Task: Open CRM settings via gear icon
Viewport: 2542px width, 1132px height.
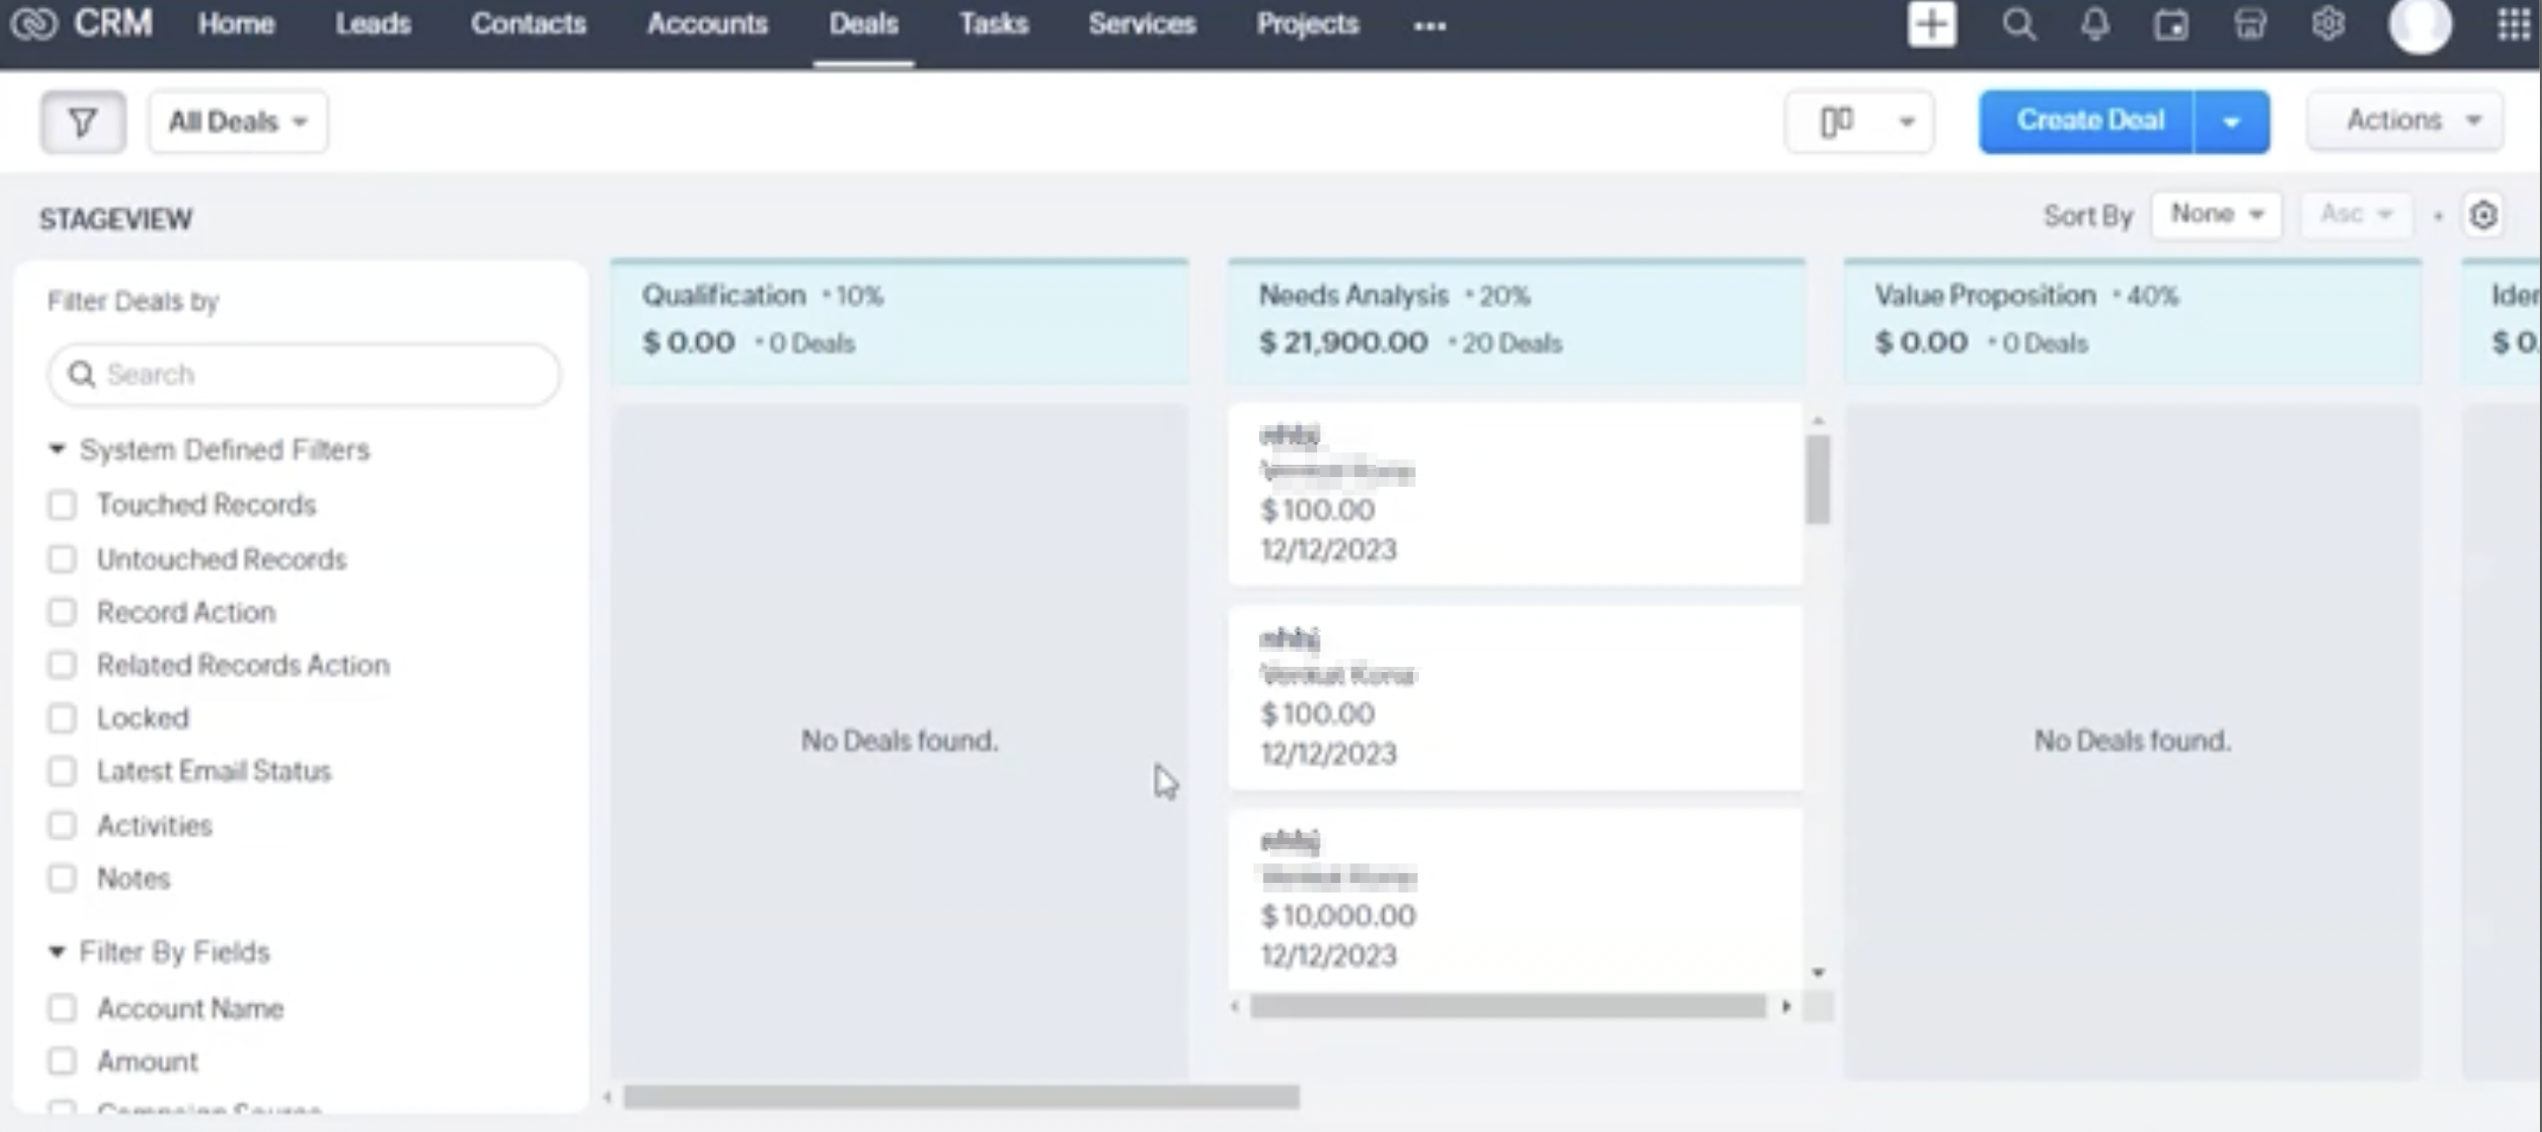Action: click(2328, 24)
